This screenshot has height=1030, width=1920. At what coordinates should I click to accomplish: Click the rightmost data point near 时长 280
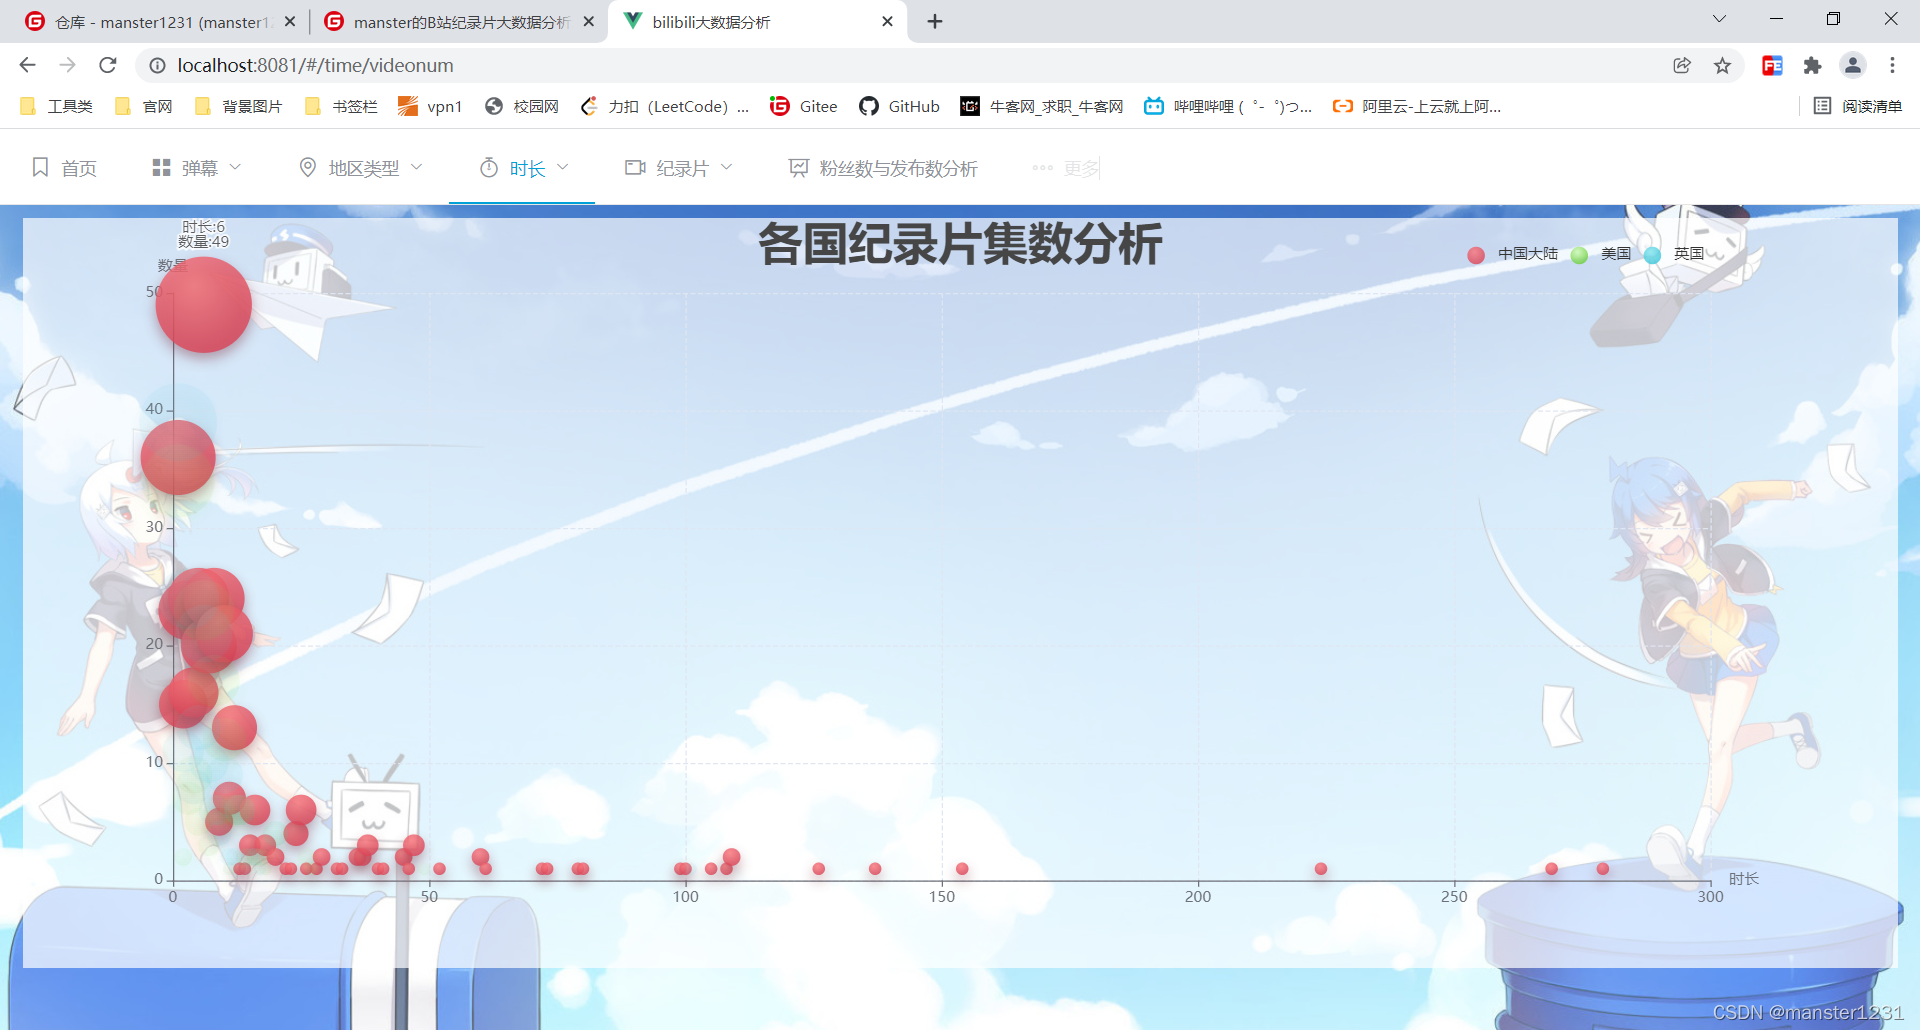pyautogui.click(x=1603, y=868)
